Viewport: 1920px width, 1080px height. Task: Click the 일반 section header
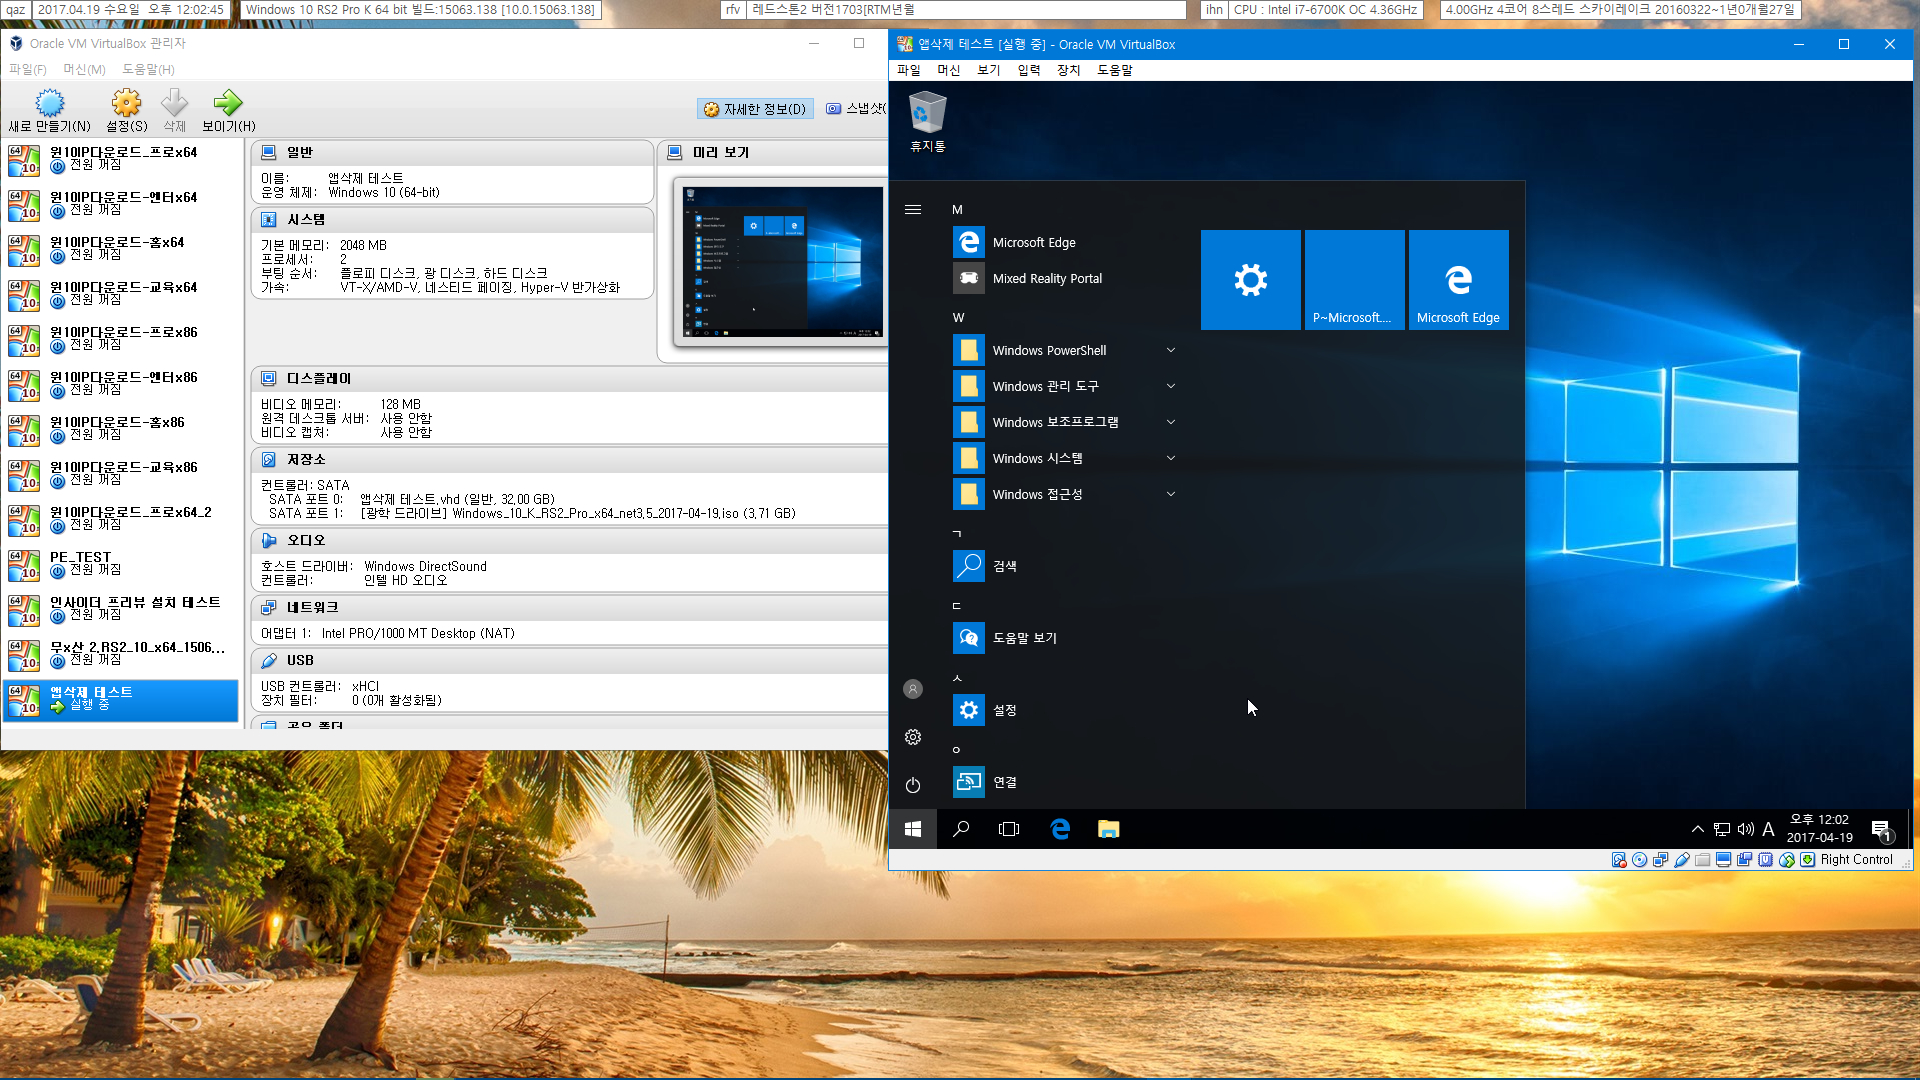point(452,152)
